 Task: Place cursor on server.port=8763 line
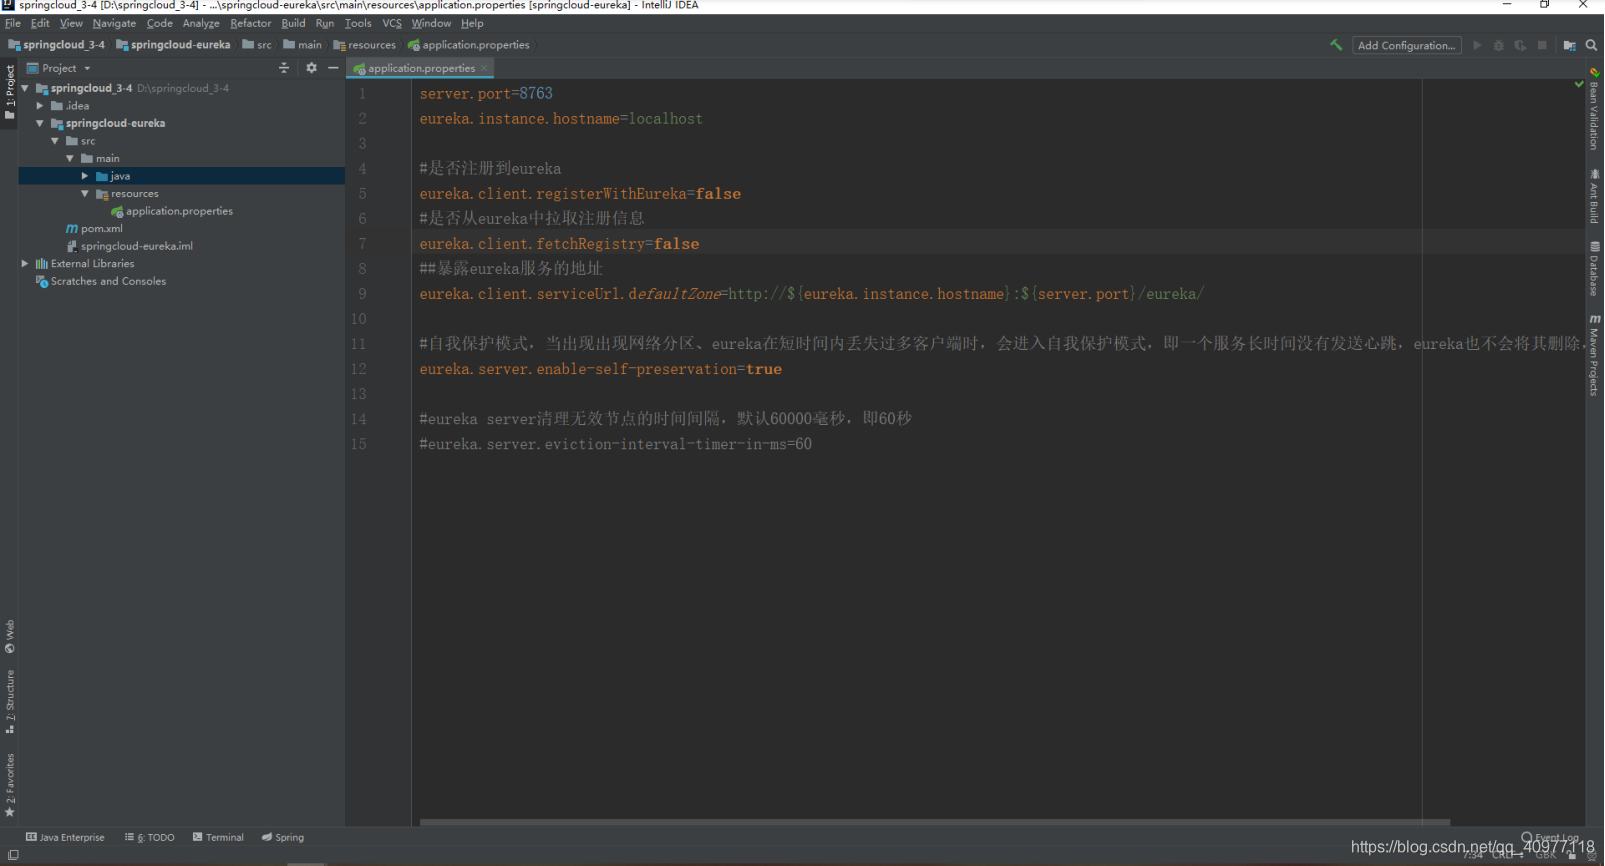coord(486,93)
